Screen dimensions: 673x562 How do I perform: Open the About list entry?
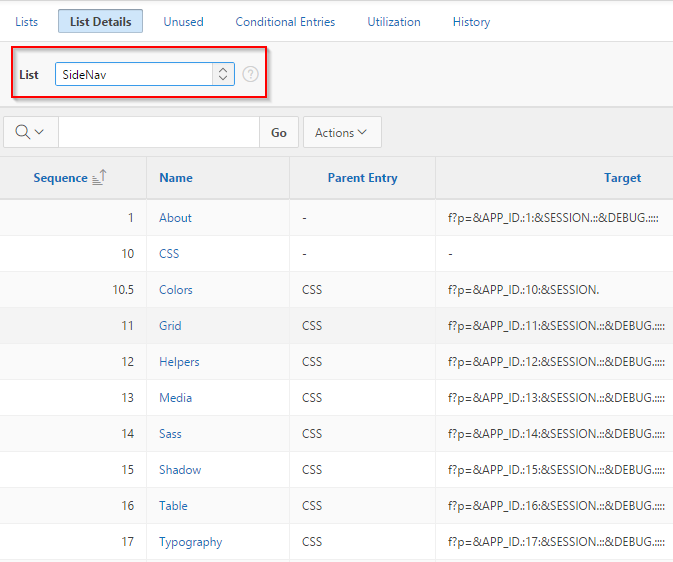175,218
